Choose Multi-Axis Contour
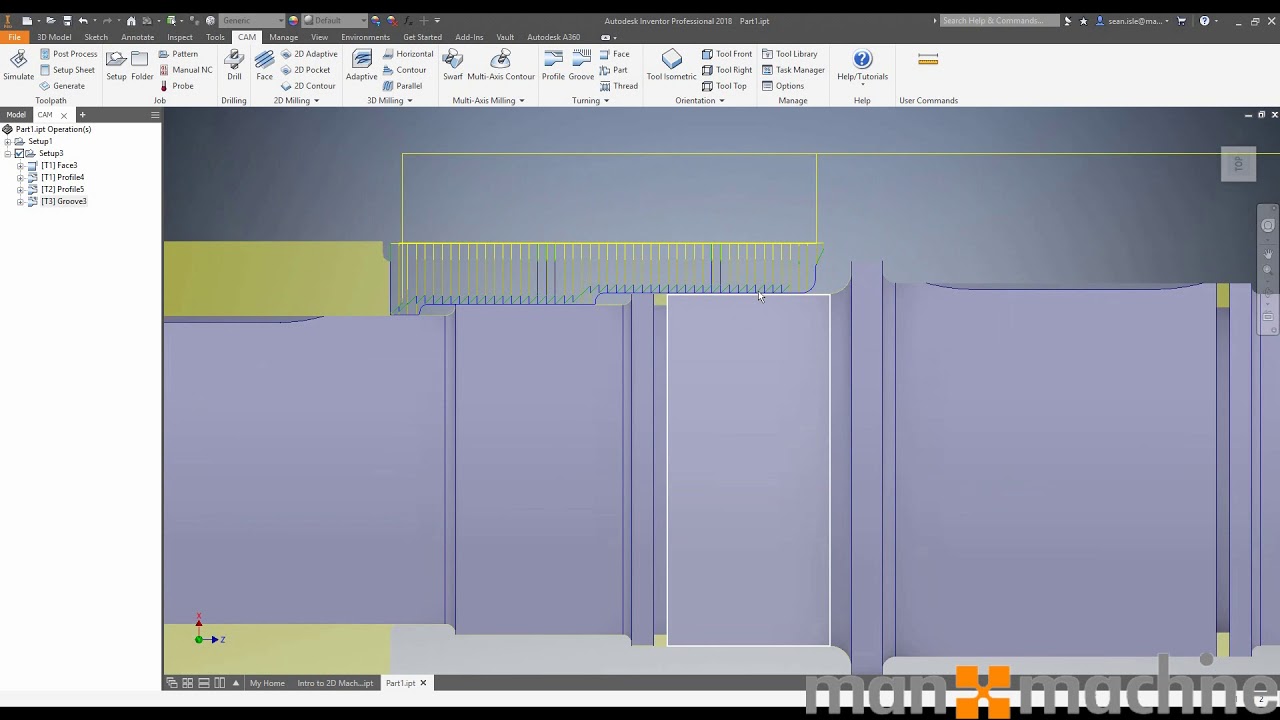Viewport: 1280px width, 720px height. (501, 66)
